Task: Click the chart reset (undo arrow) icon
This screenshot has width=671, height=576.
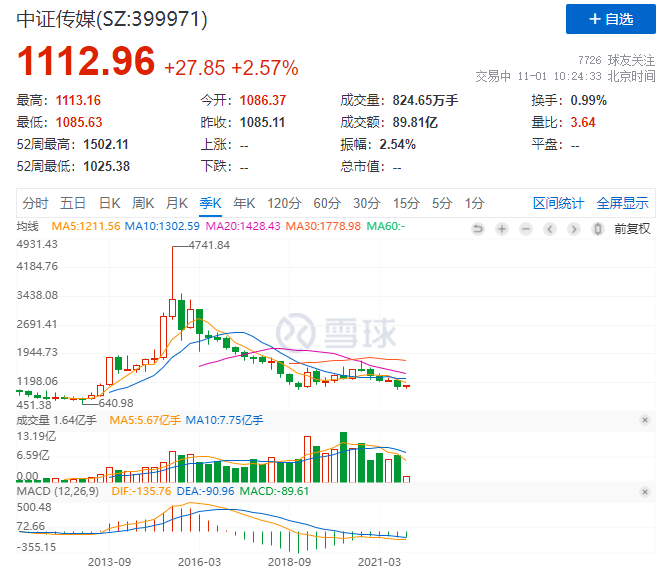Action: coord(478,229)
